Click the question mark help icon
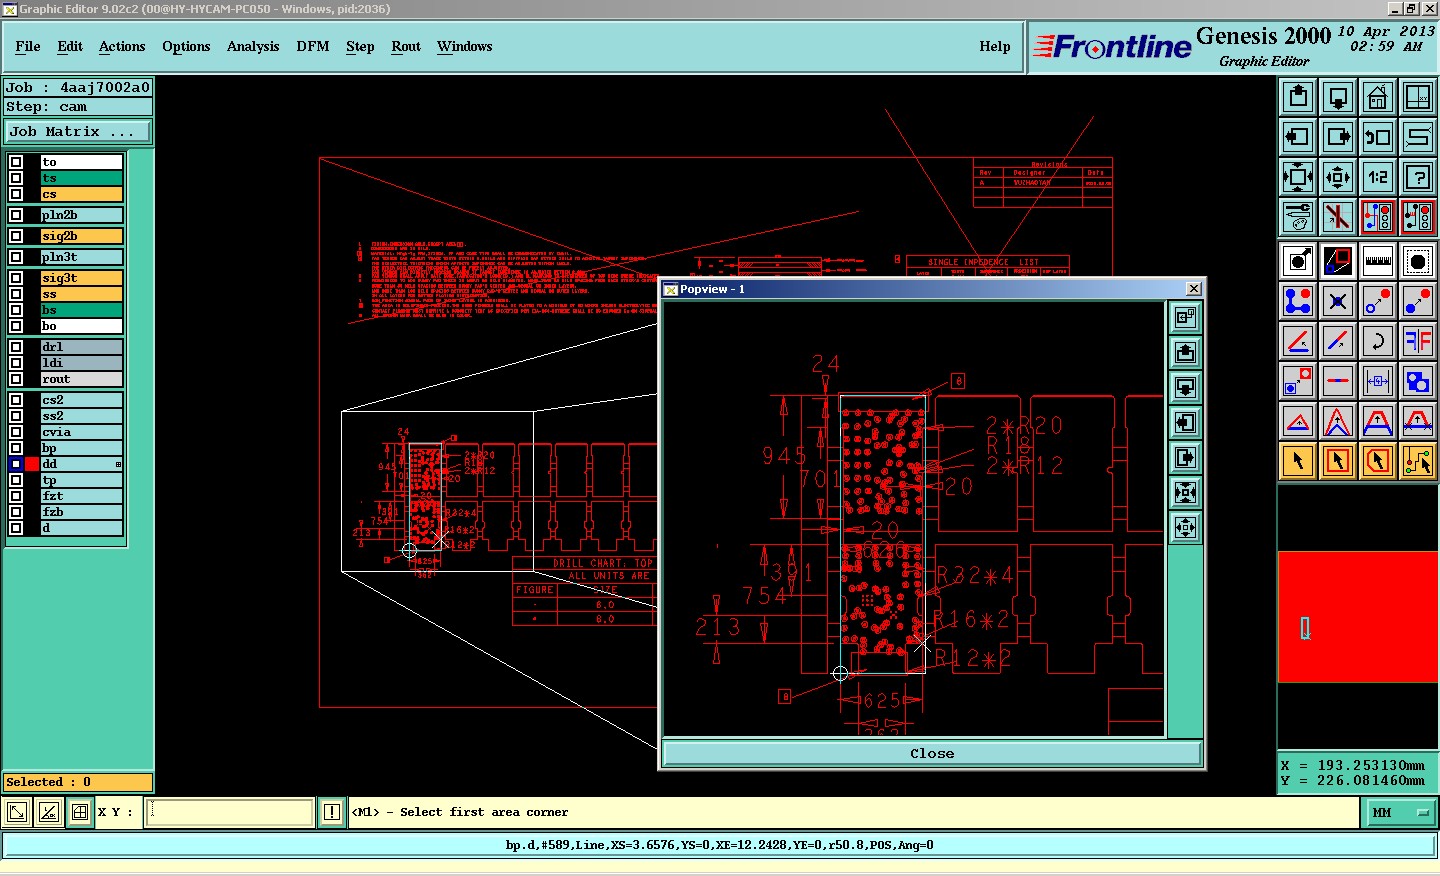This screenshot has height=876, width=1440. point(1418,177)
